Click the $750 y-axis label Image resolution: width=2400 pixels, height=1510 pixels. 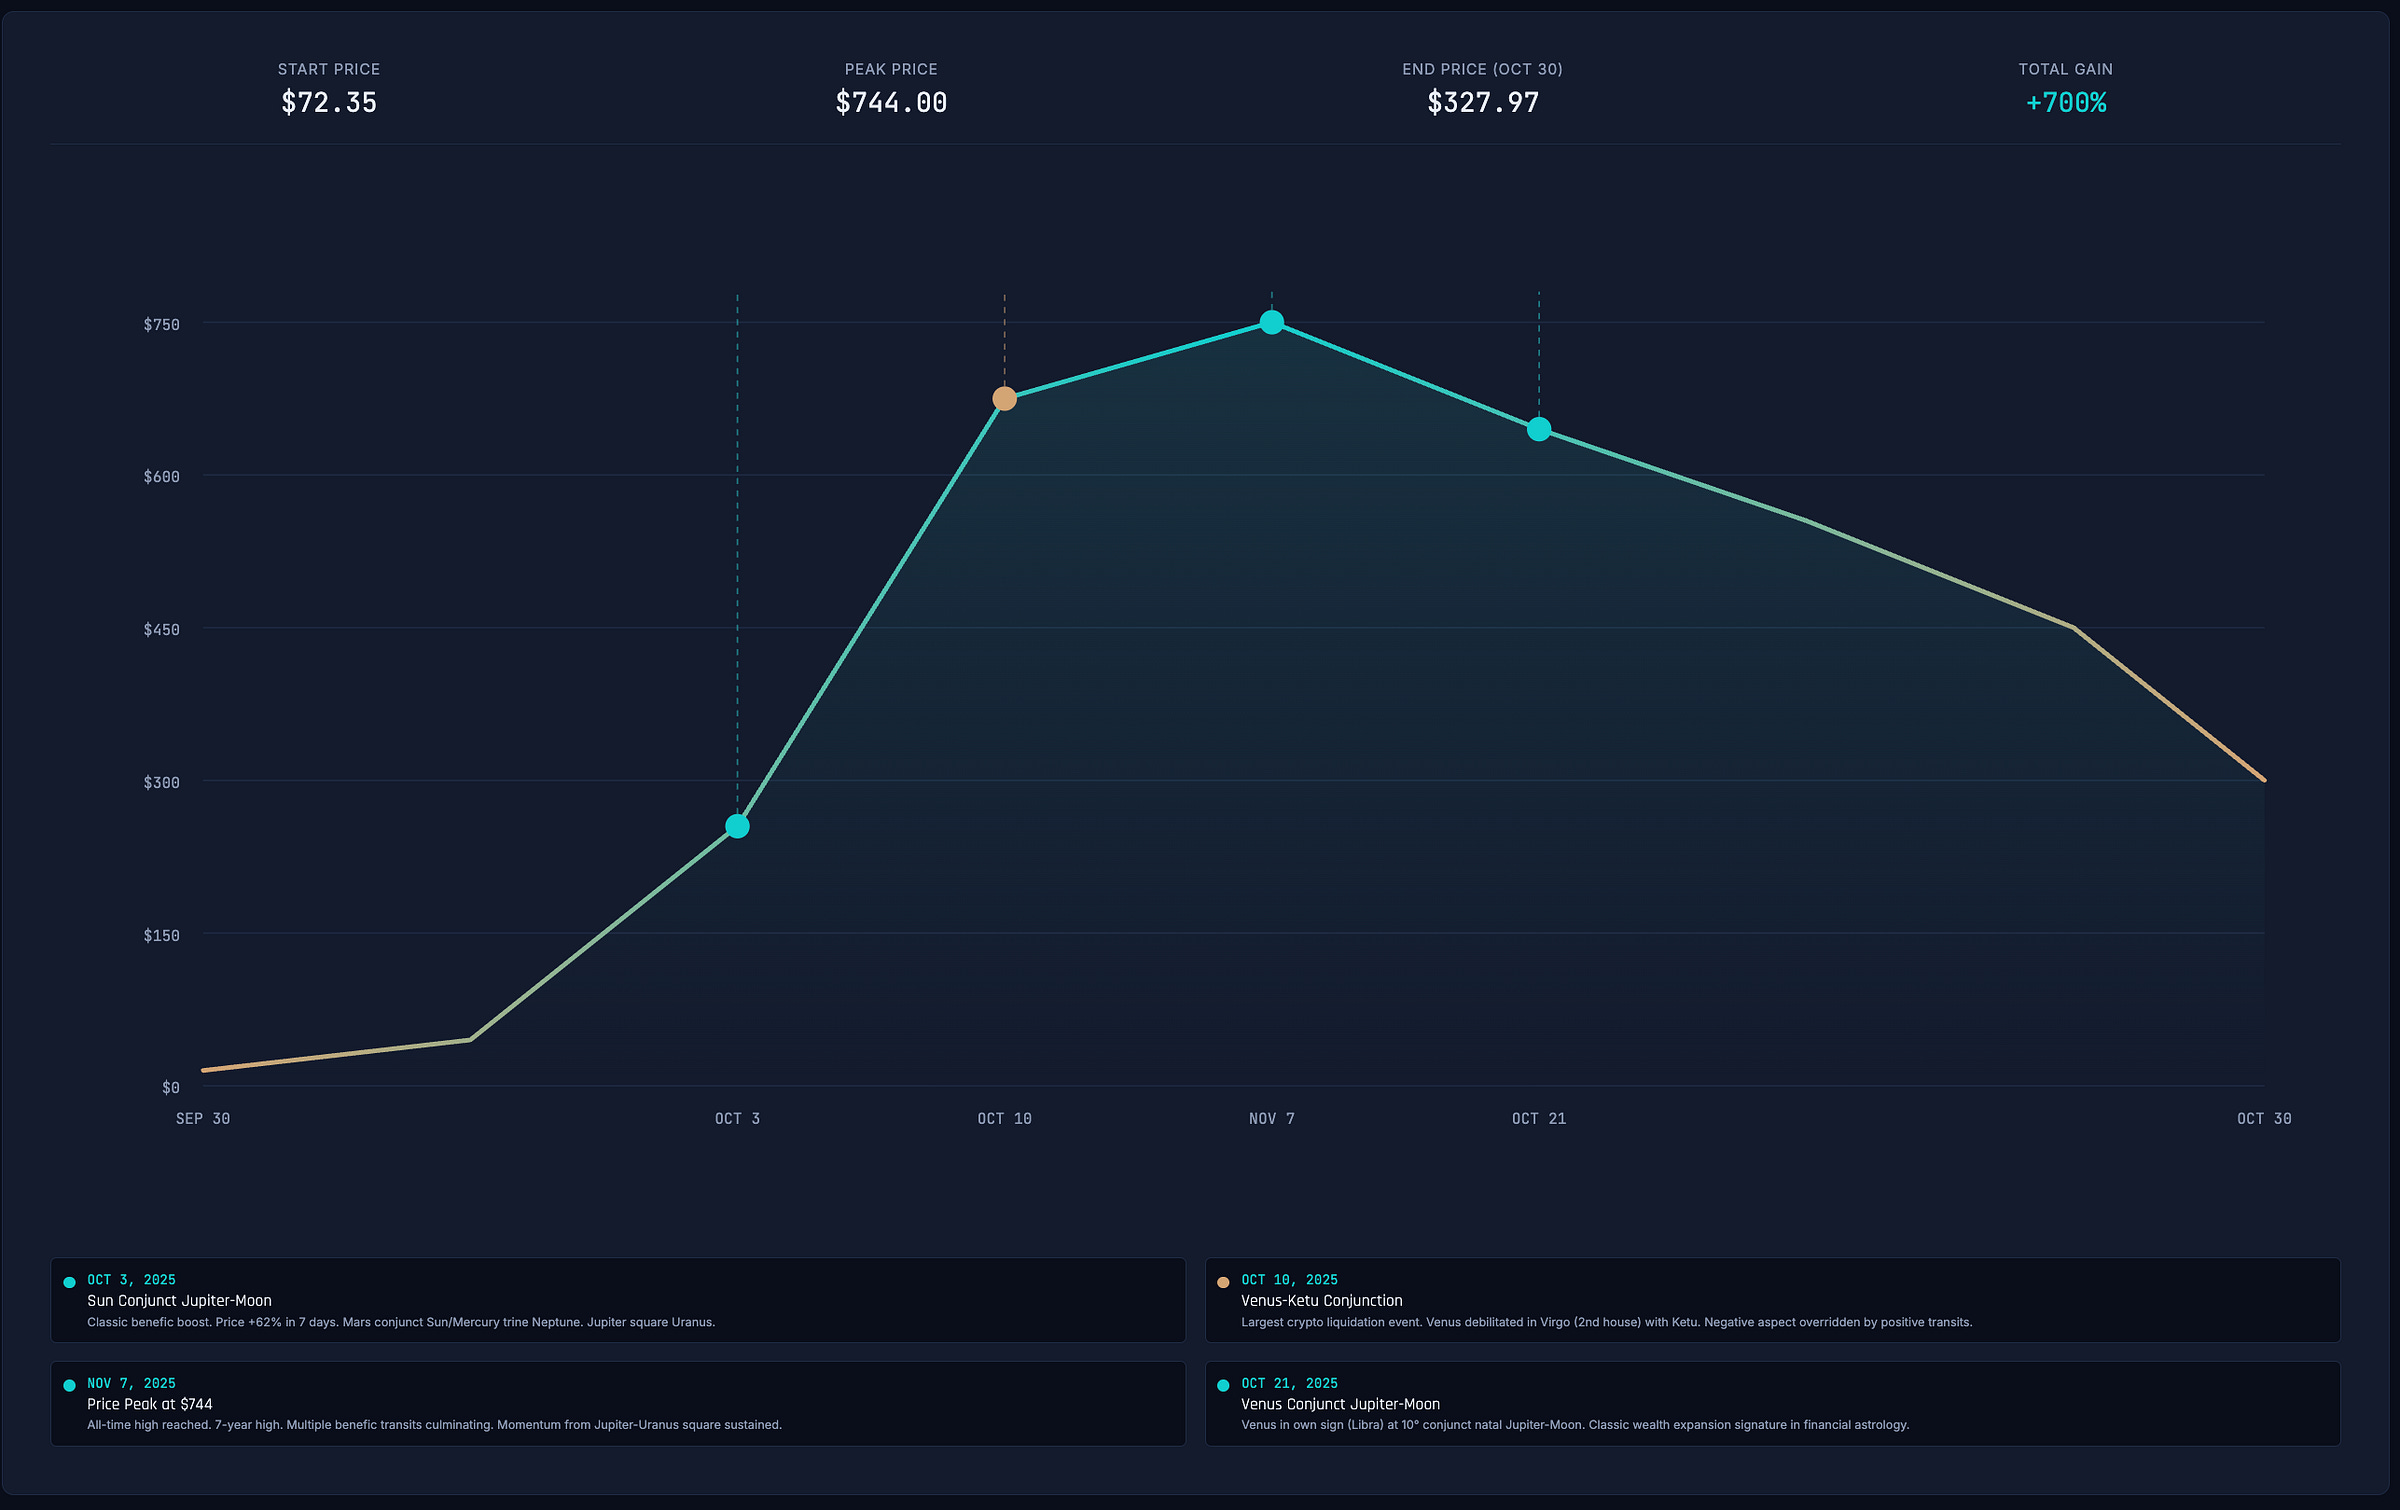pos(161,325)
